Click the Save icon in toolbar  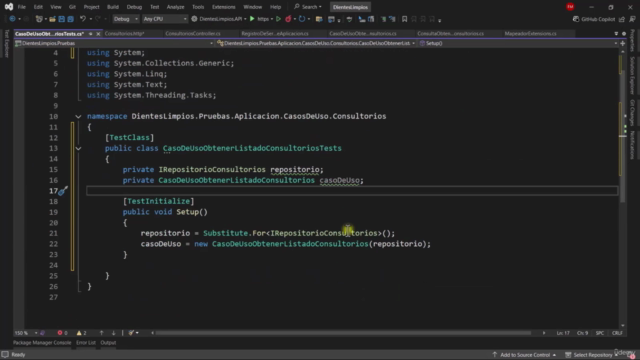click(x=61, y=19)
